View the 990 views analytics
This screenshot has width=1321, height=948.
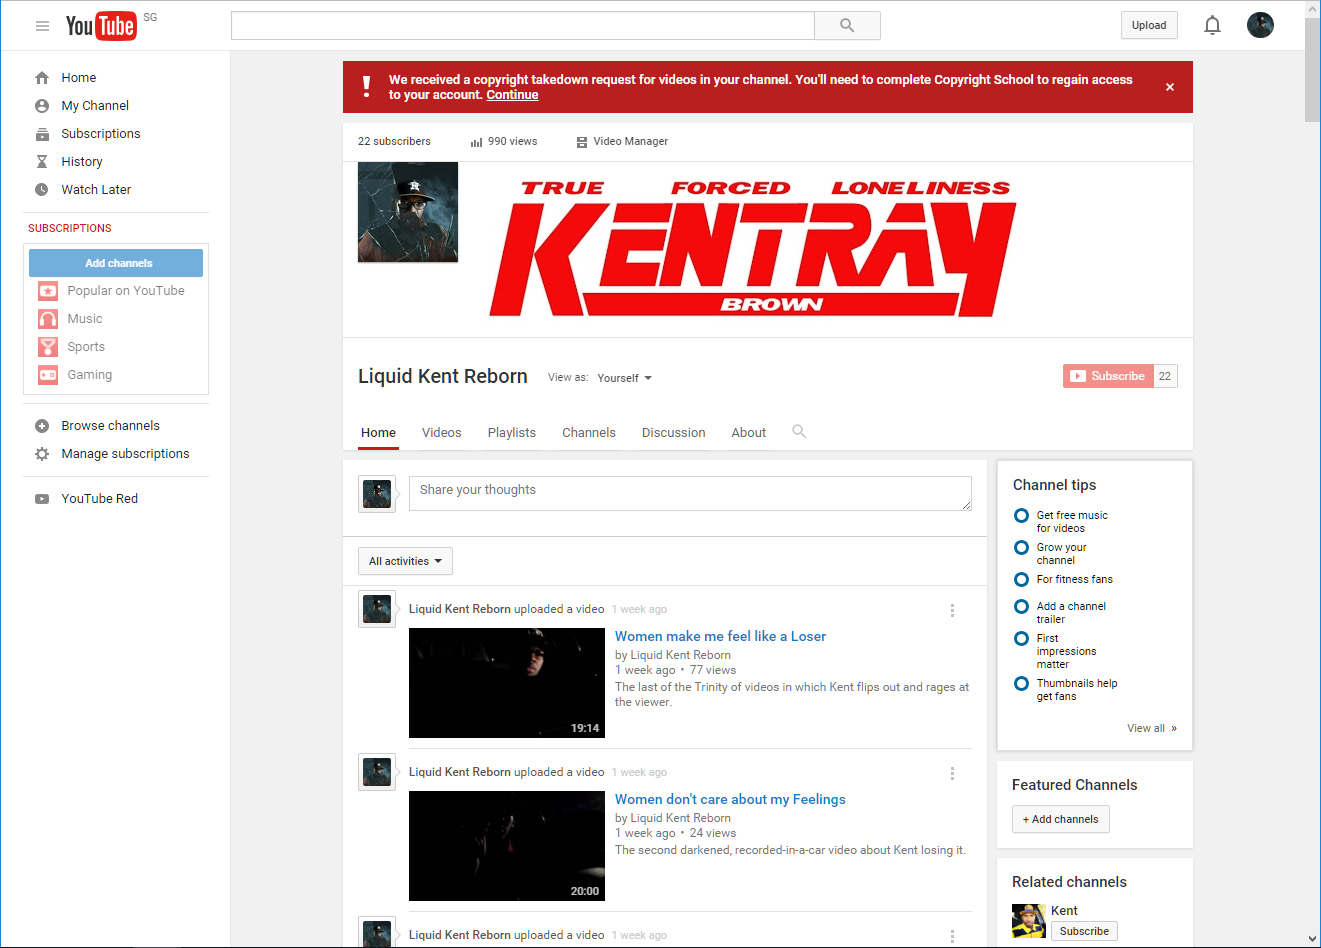tap(504, 142)
